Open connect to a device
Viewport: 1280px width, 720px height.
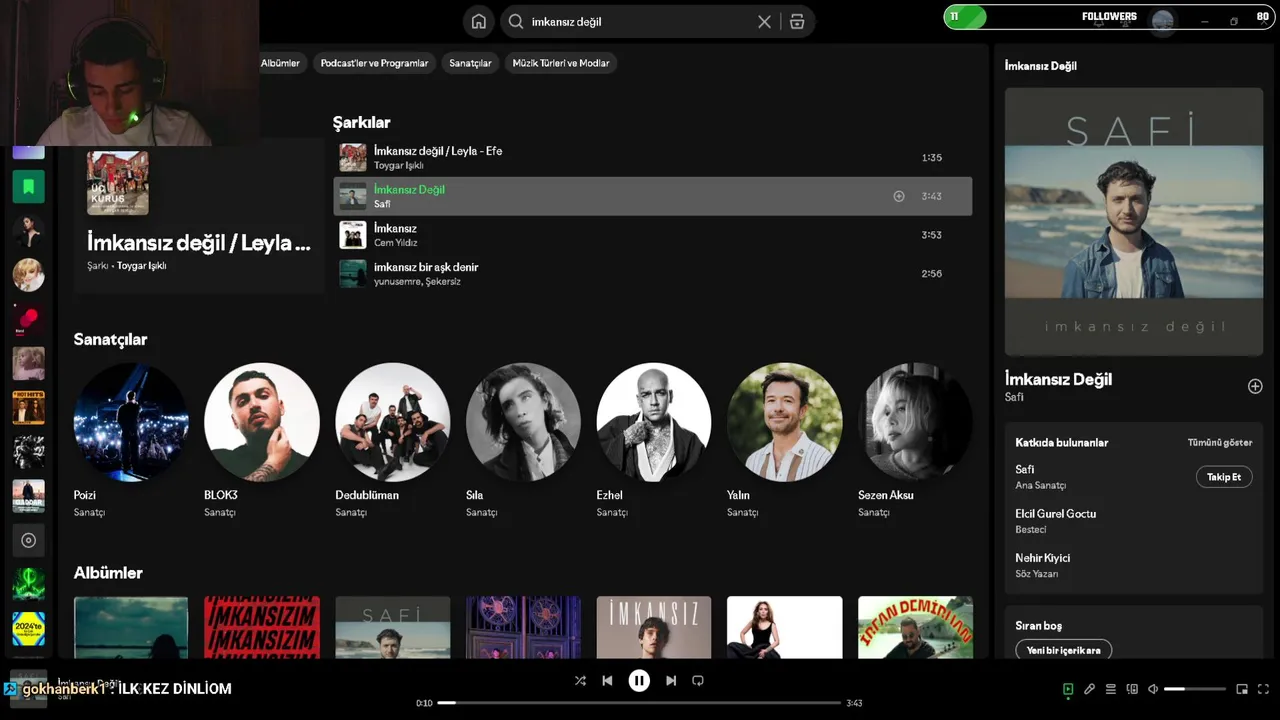[x=1132, y=689]
